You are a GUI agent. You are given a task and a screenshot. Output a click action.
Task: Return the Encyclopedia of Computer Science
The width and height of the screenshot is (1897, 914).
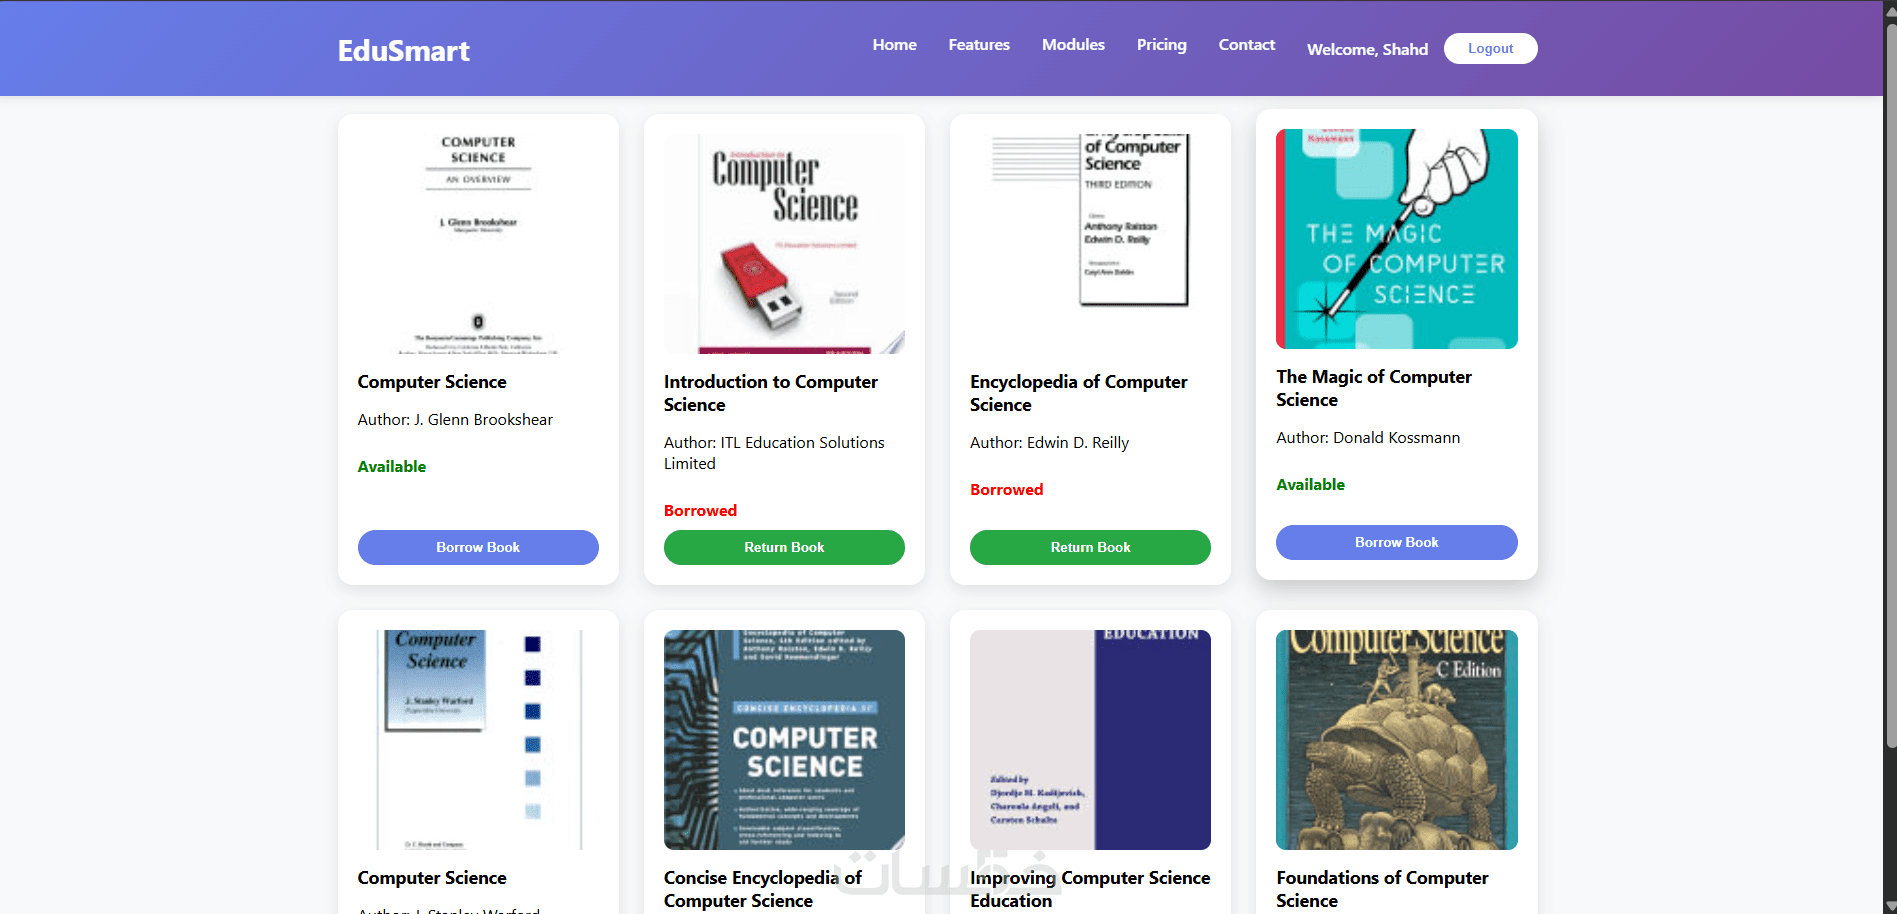click(x=1090, y=547)
